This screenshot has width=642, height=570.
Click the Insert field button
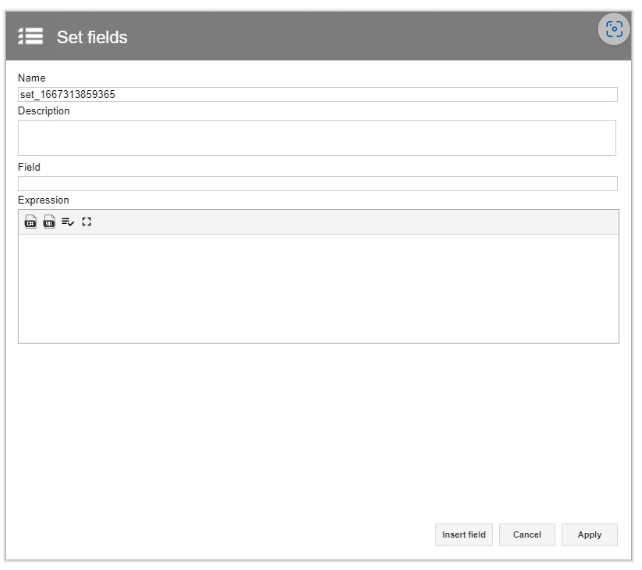(x=464, y=535)
